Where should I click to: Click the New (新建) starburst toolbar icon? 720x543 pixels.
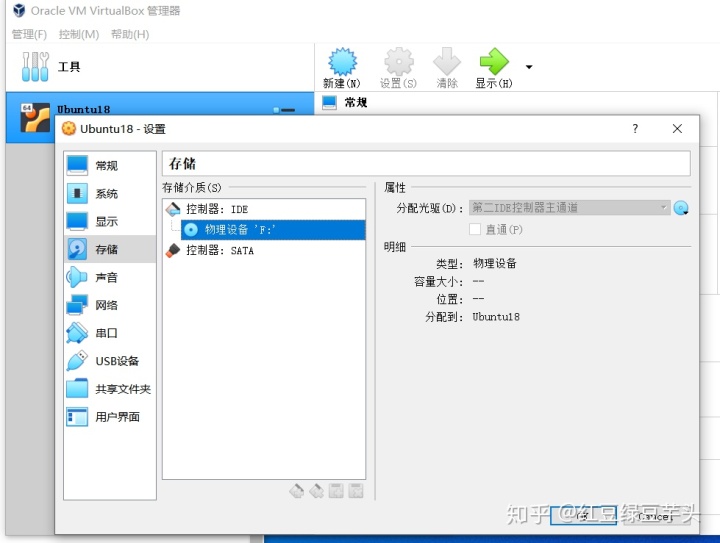click(342, 62)
